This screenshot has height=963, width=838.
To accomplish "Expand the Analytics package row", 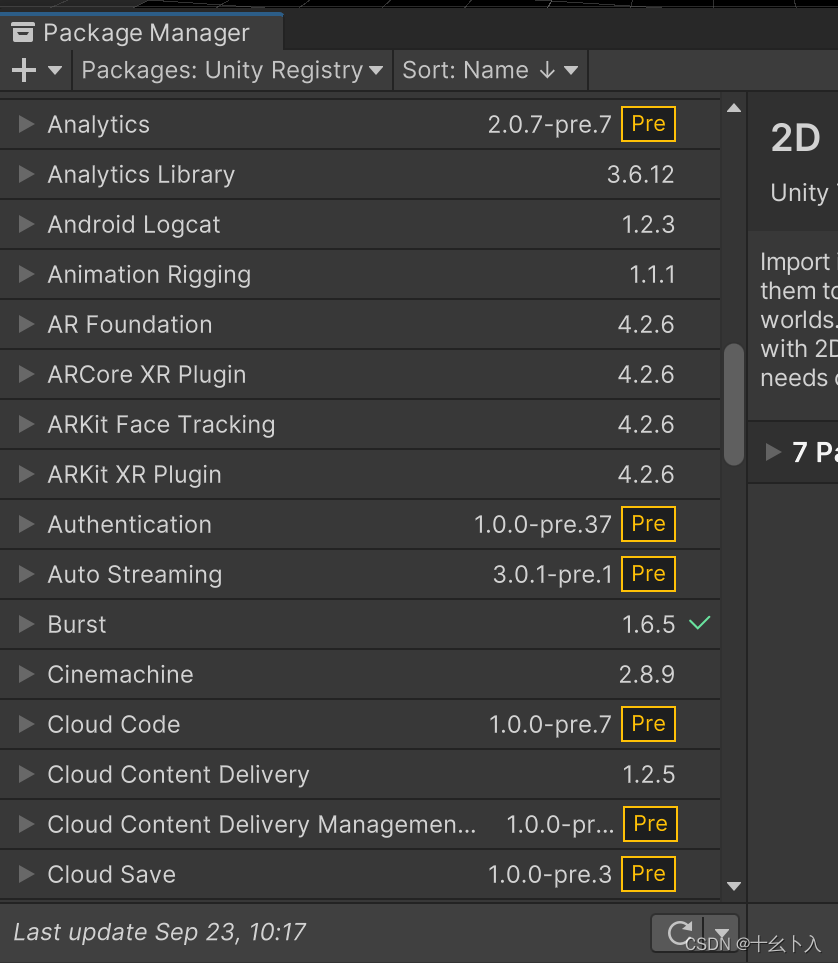I will 26,124.
